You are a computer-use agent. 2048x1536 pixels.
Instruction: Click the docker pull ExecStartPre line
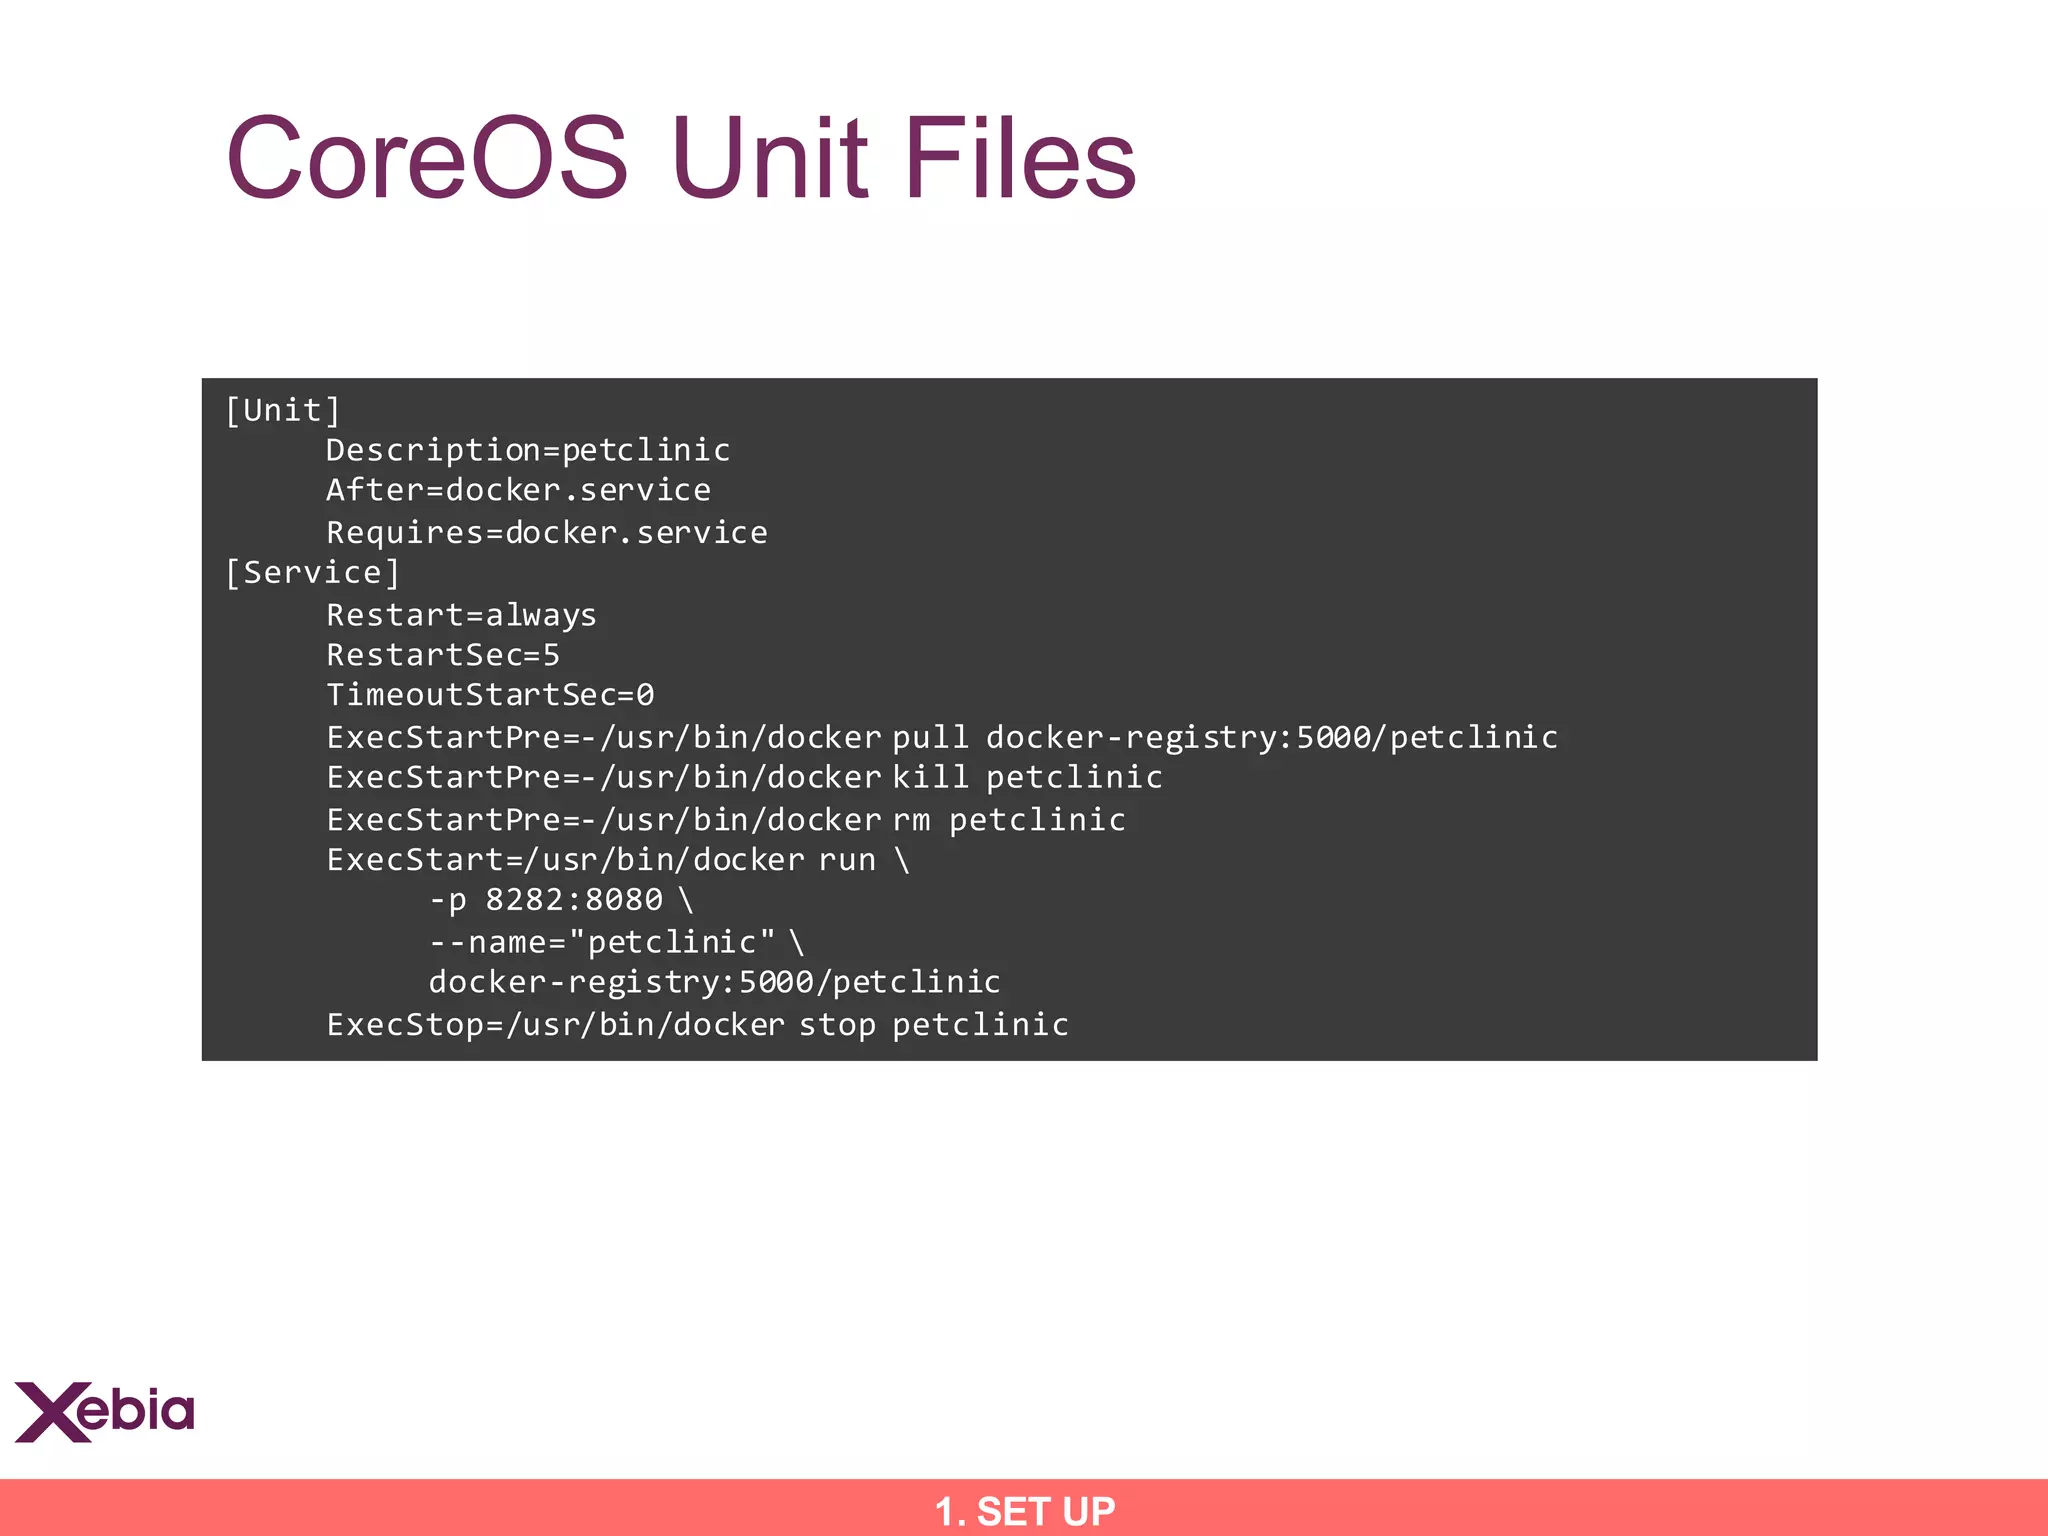[x=941, y=737]
